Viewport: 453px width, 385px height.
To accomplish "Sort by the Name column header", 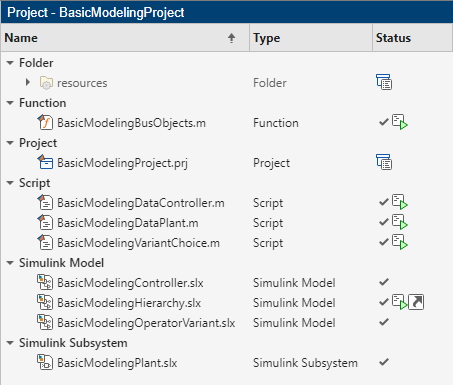I will tap(125, 38).
